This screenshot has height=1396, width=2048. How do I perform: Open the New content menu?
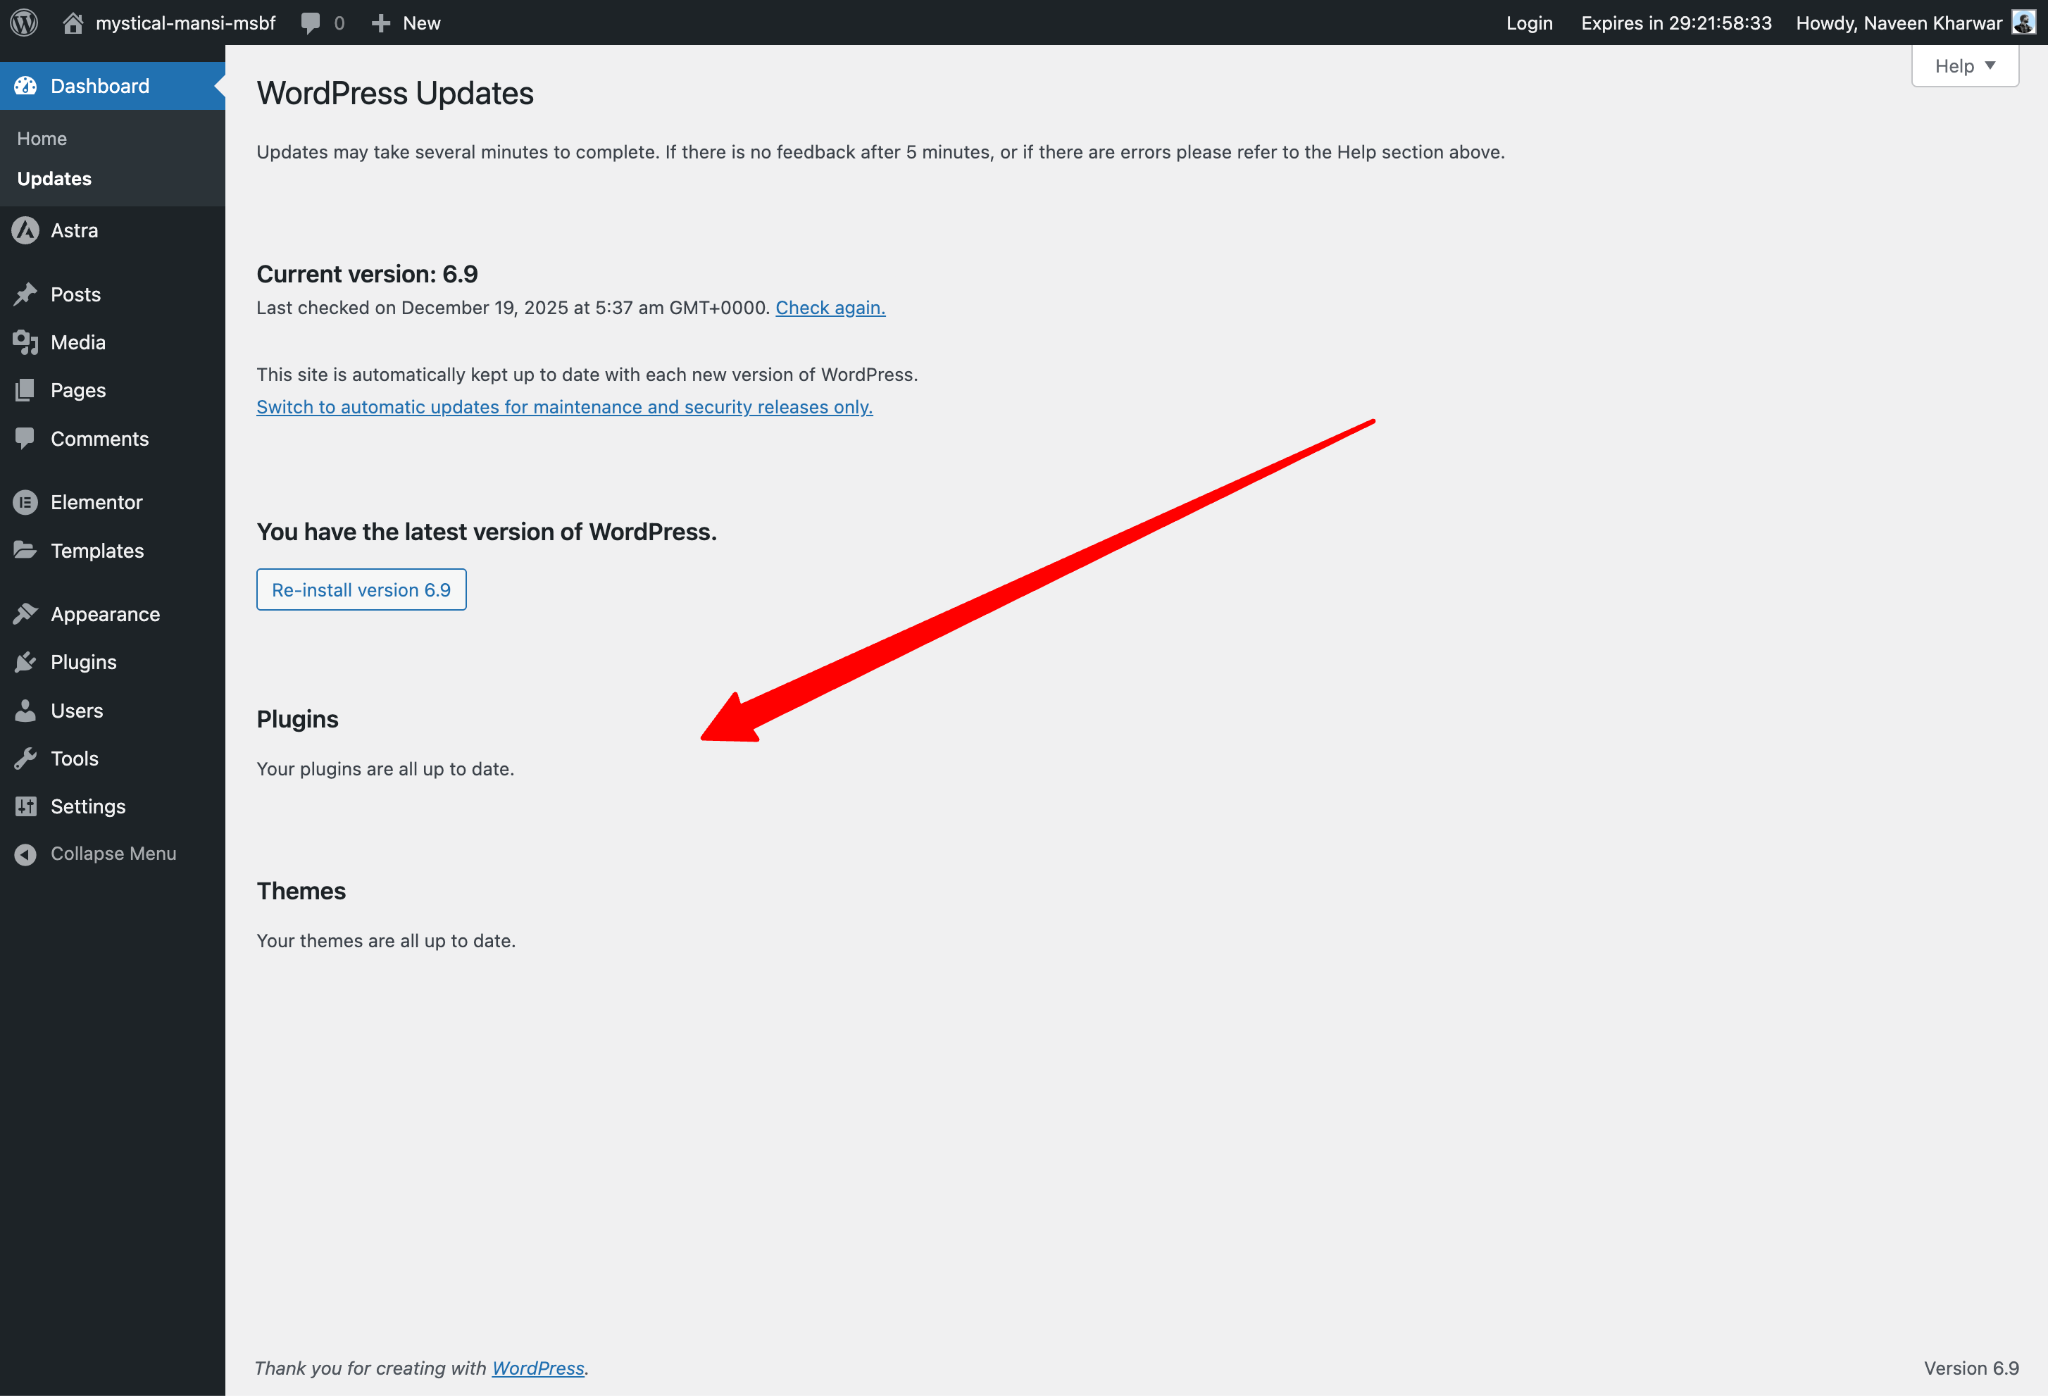pos(406,22)
